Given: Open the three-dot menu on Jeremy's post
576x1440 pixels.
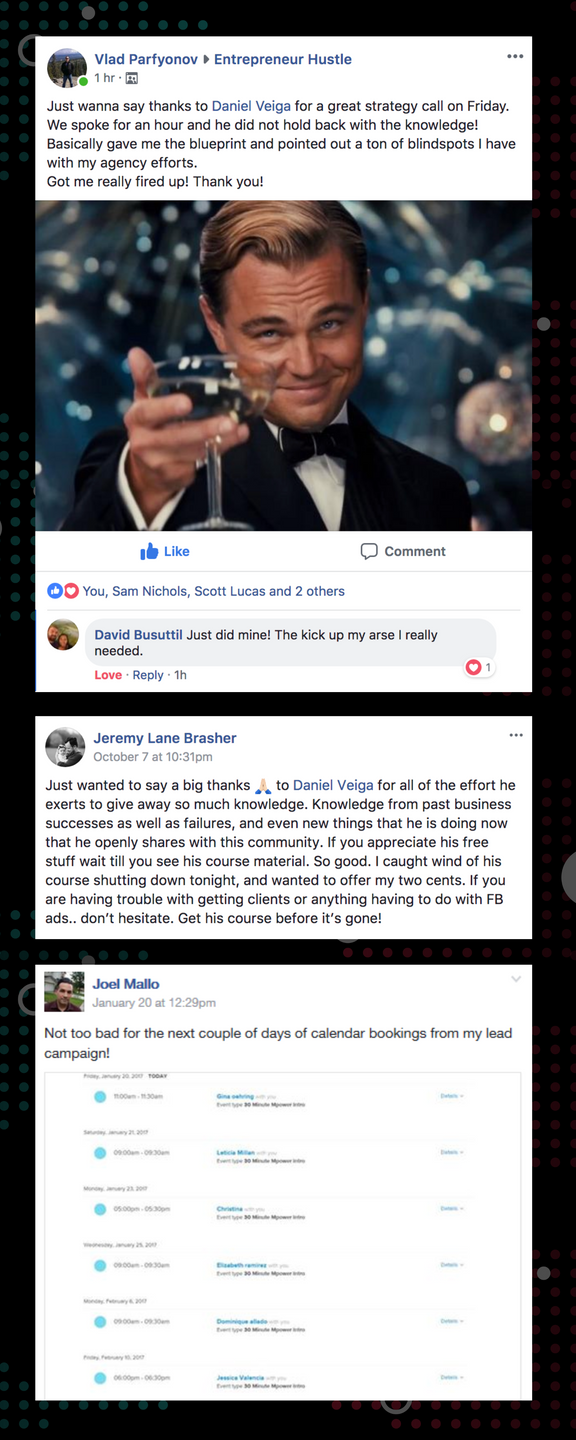Looking at the screenshot, I should point(516,735).
